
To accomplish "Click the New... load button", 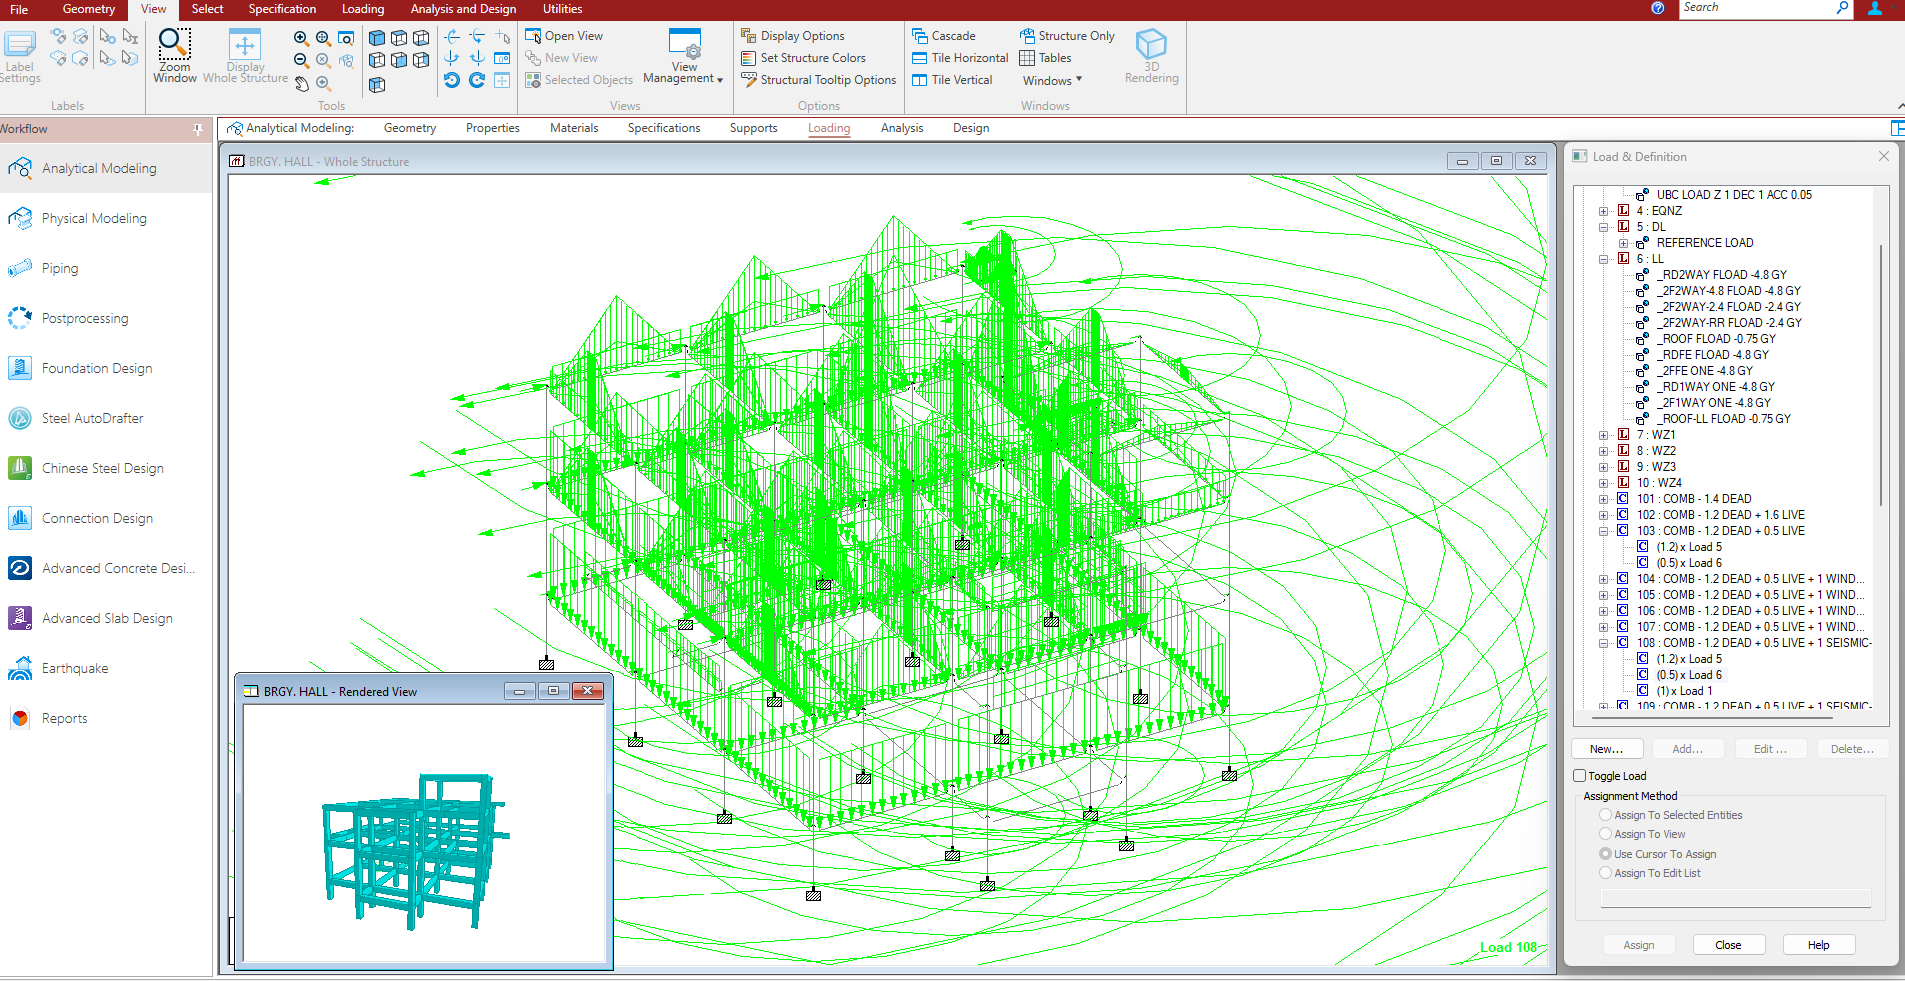I will [x=1606, y=749].
